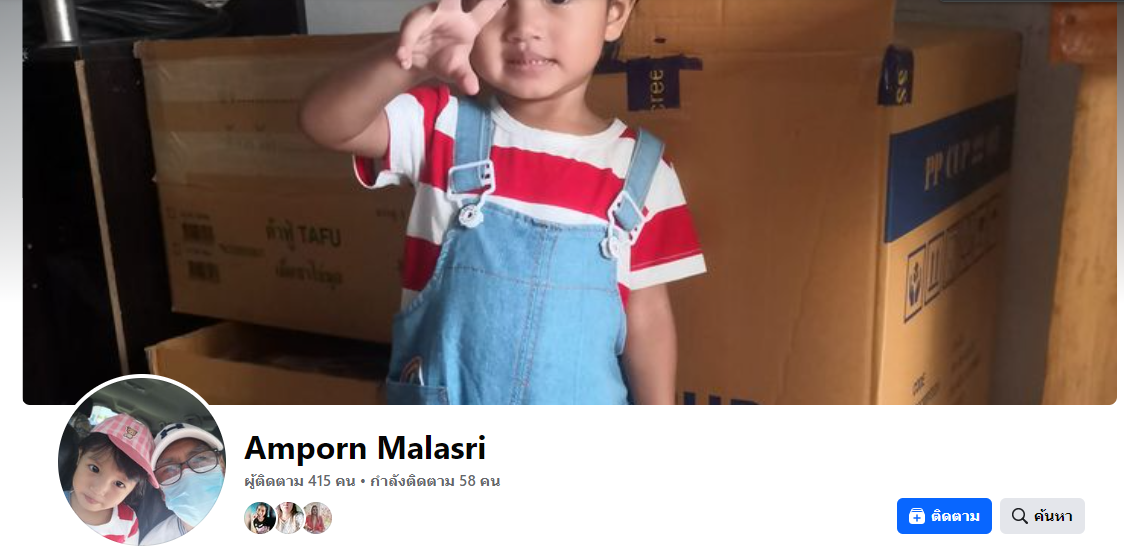Click the blue PP CUP box label
Screen dimensions: 1124x560
coord(950,169)
